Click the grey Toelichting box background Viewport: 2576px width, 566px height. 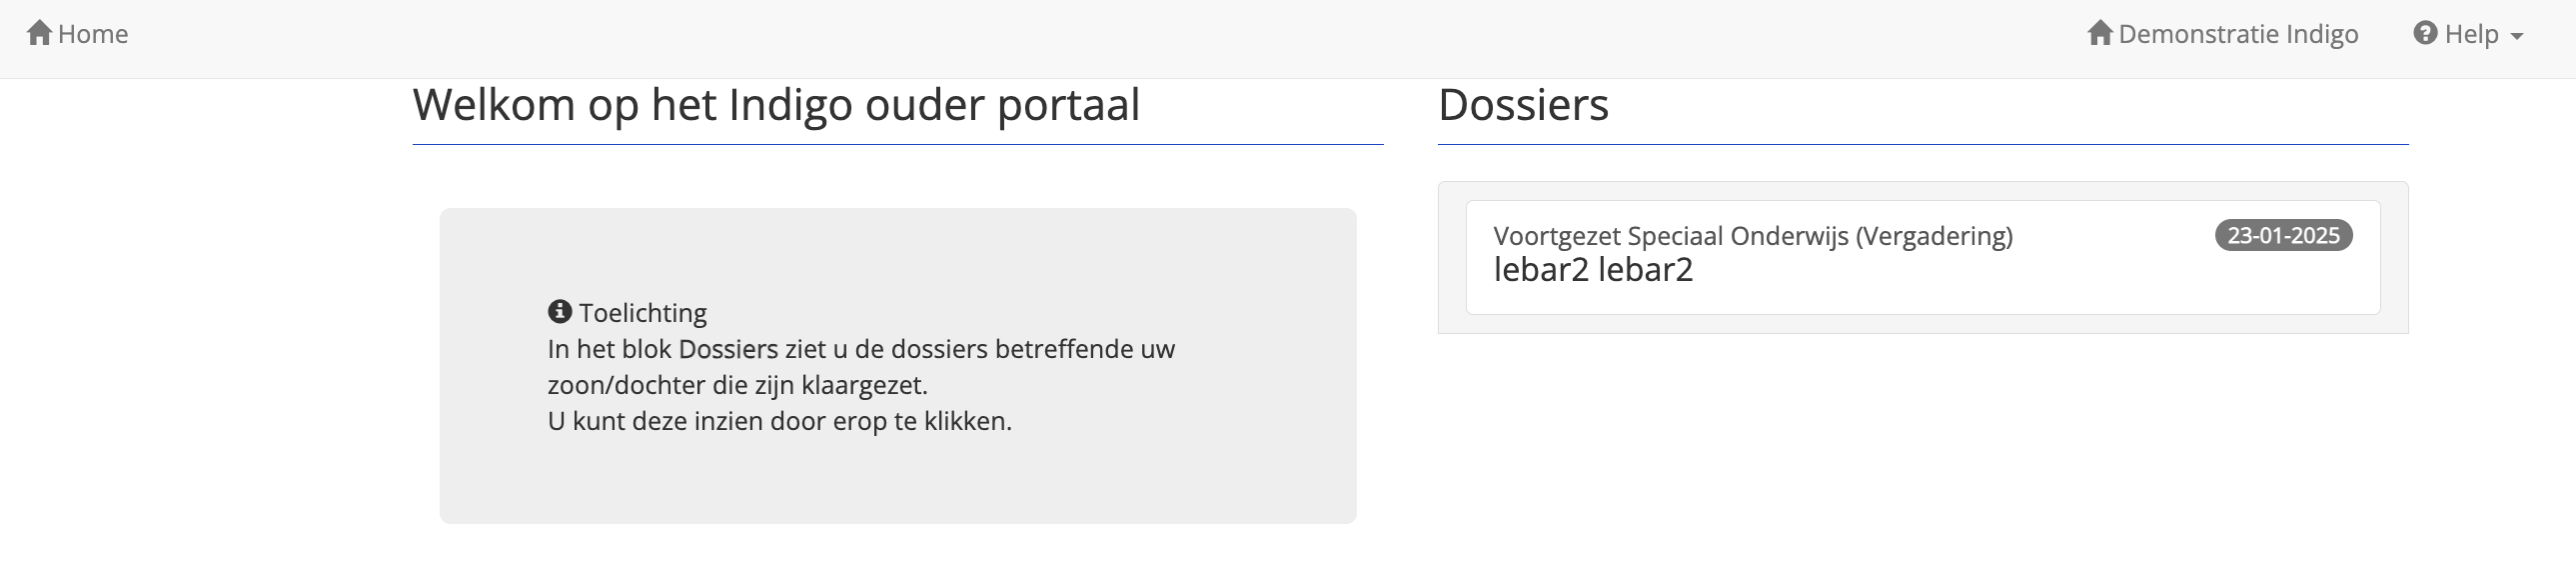(x=900, y=480)
